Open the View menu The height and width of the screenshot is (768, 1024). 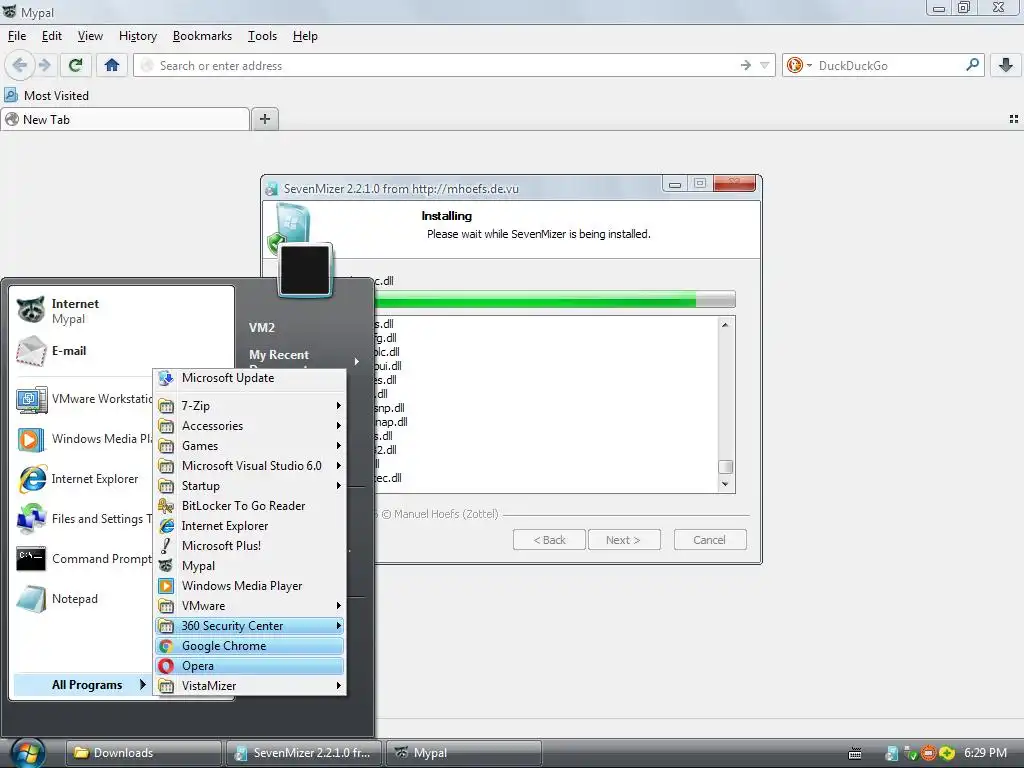coord(90,36)
